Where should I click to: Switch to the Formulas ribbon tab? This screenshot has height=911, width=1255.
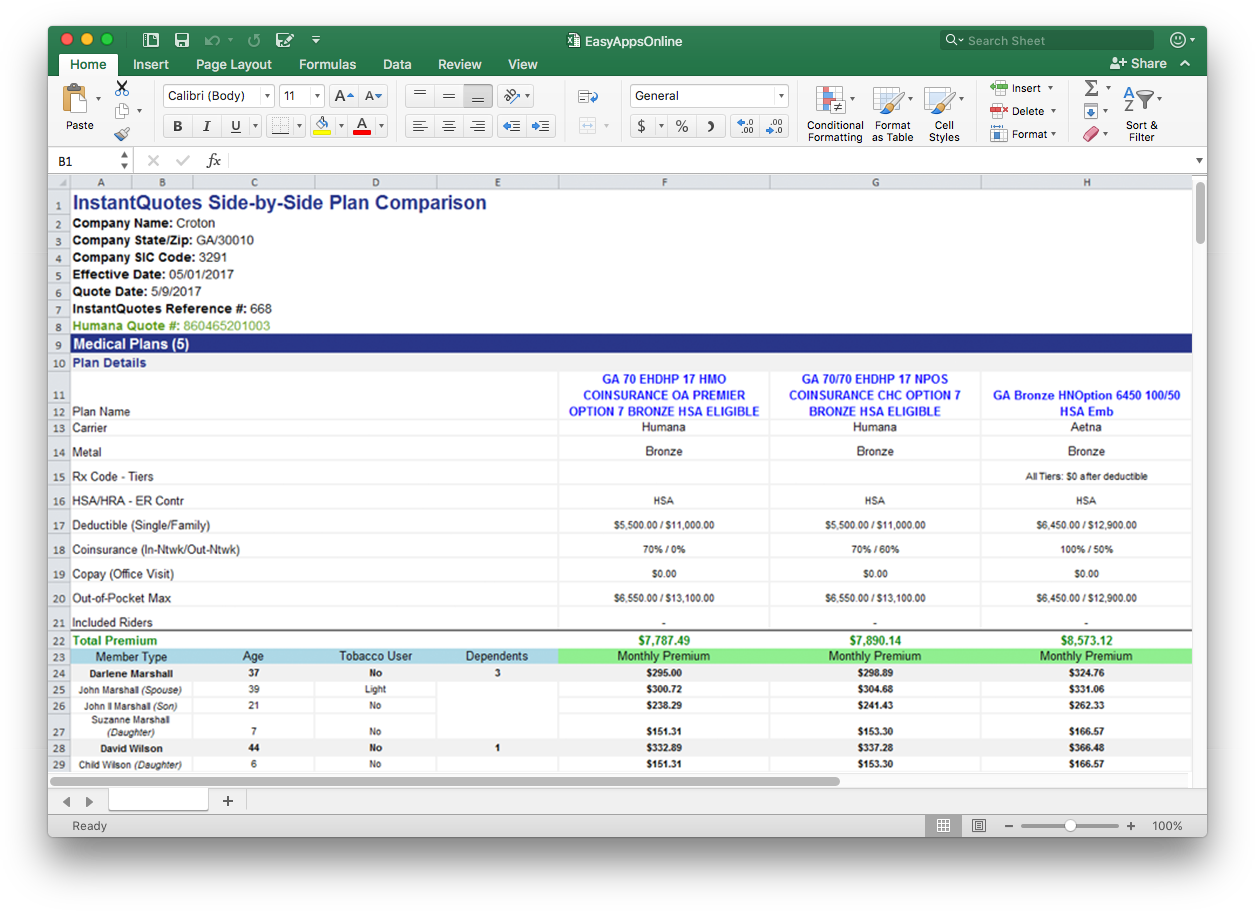click(327, 64)
